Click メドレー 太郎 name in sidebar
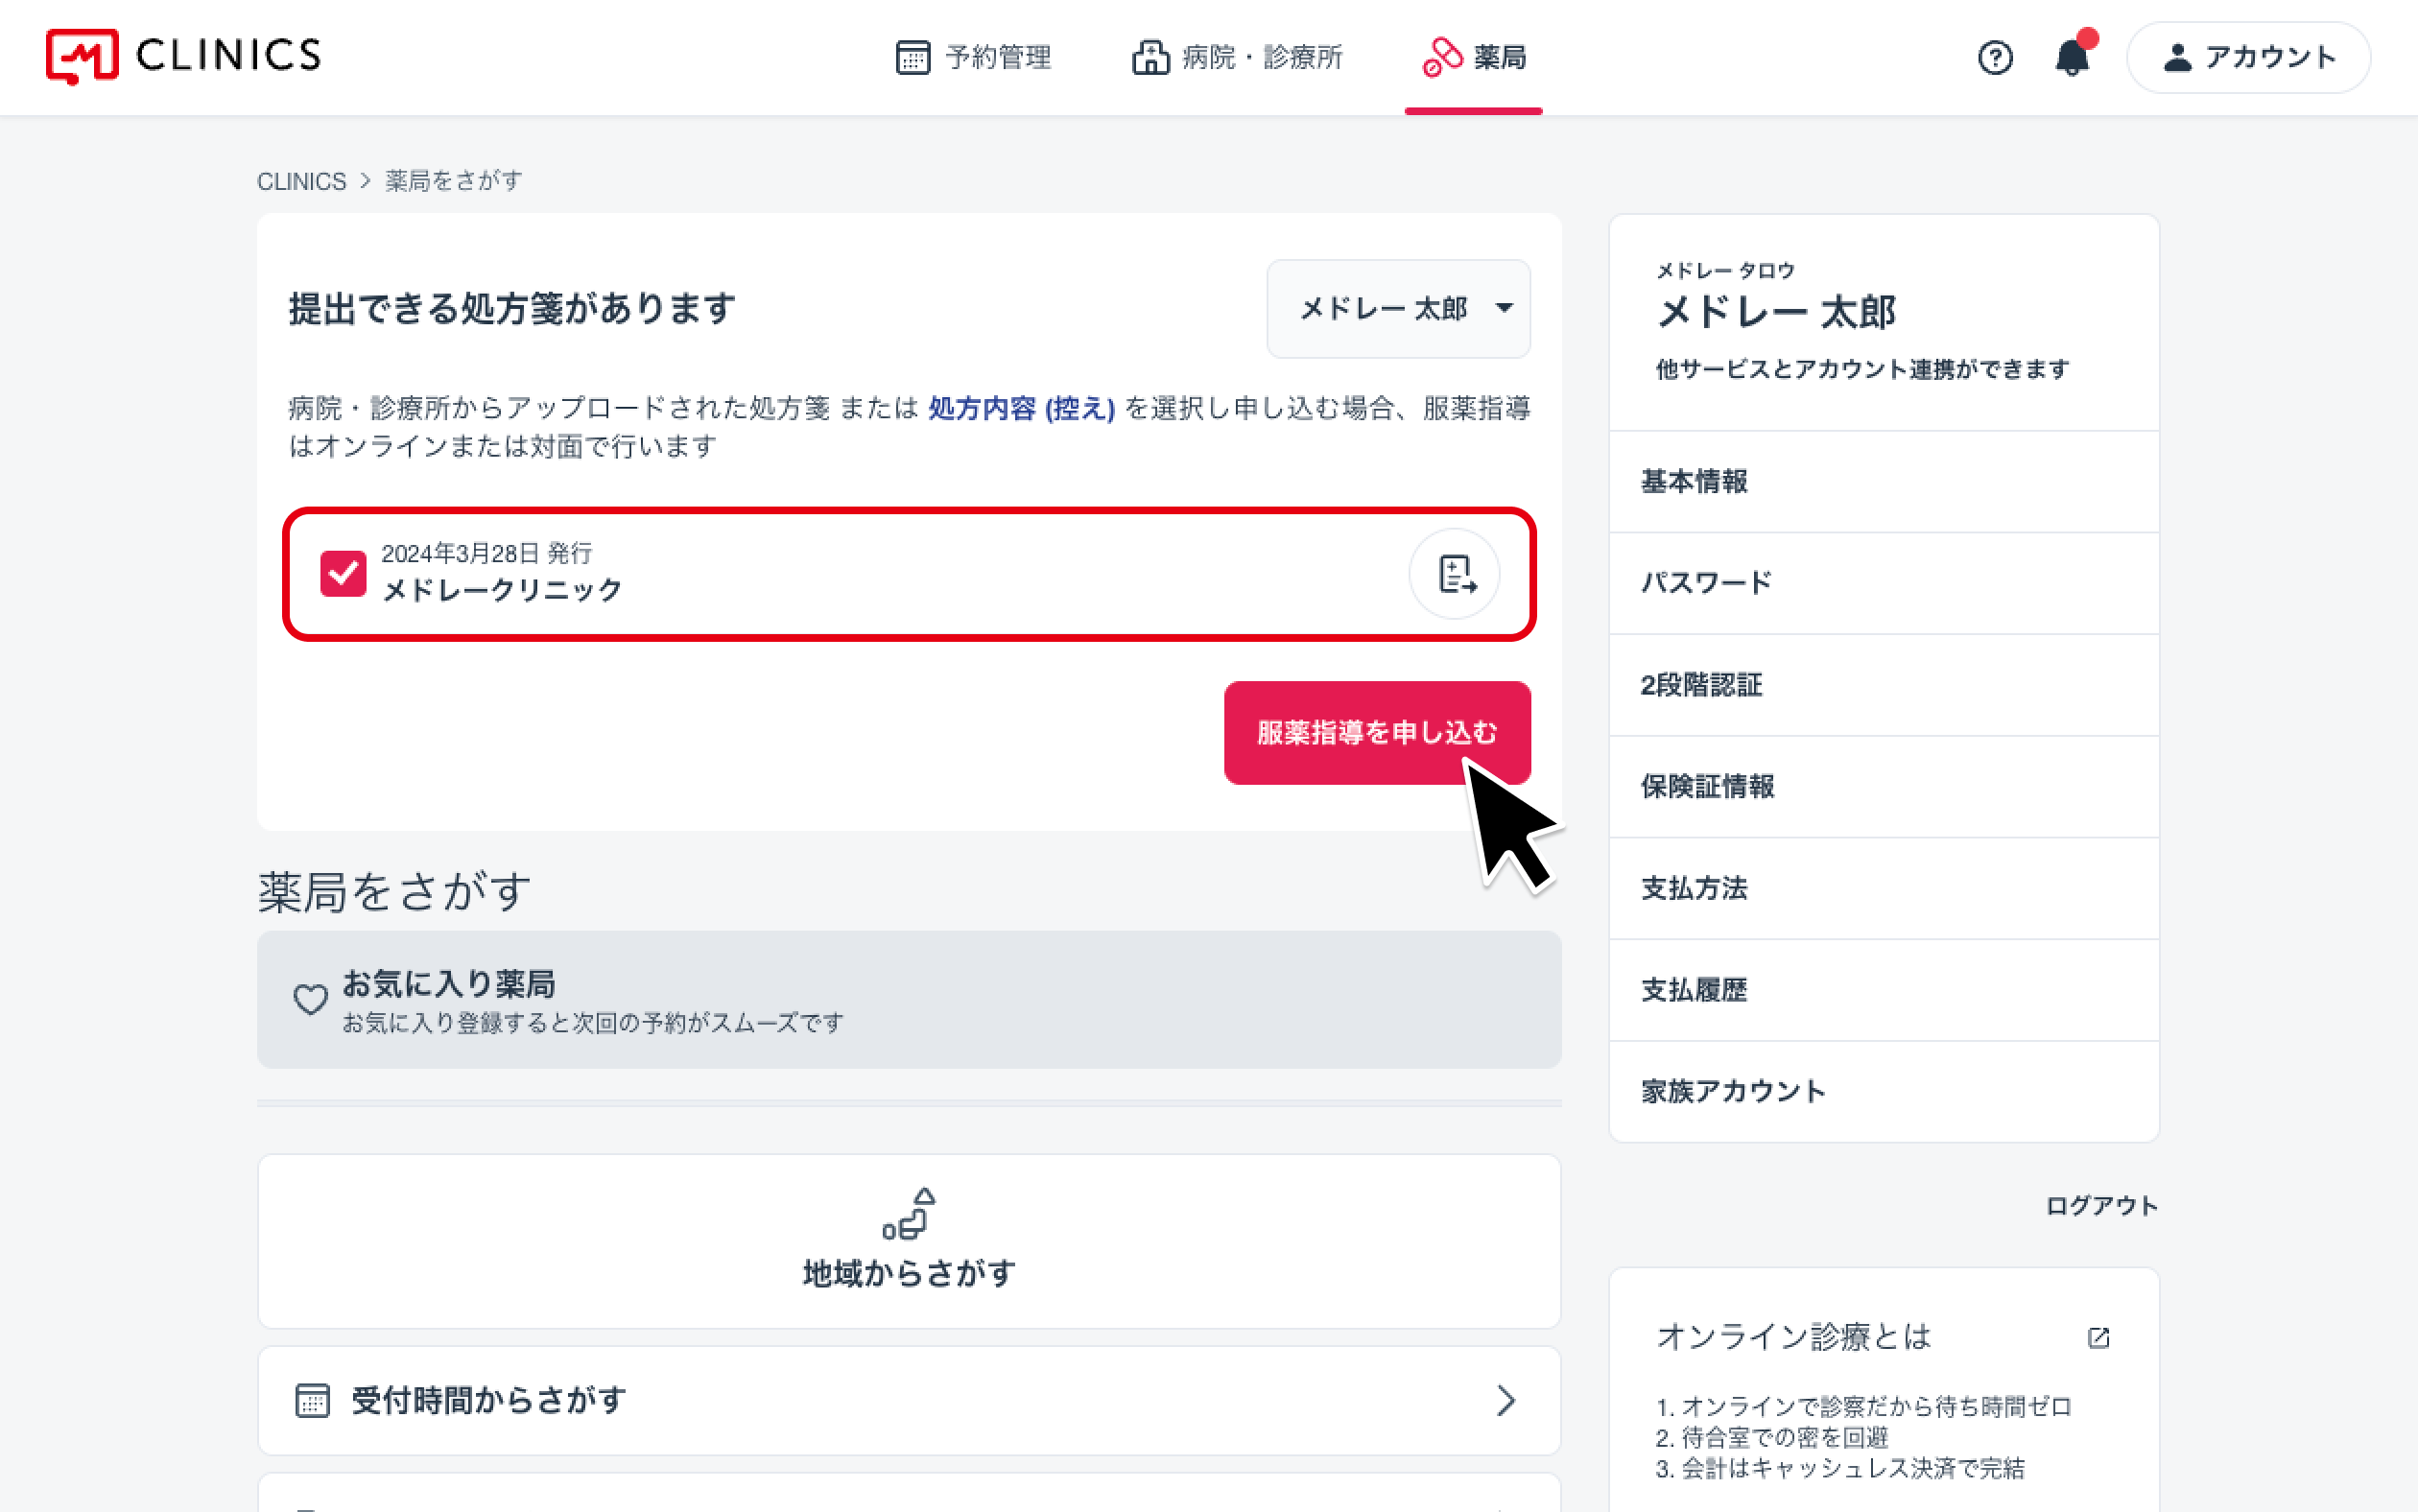The image size is (2418, 1512). click(1776, 312)
